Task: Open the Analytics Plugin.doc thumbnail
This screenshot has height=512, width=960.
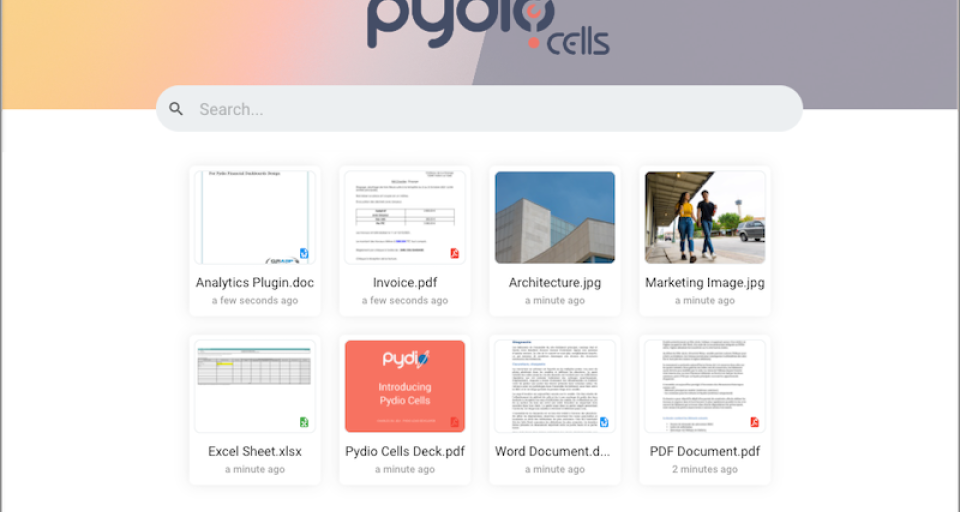Action: (x=255, y=217)
